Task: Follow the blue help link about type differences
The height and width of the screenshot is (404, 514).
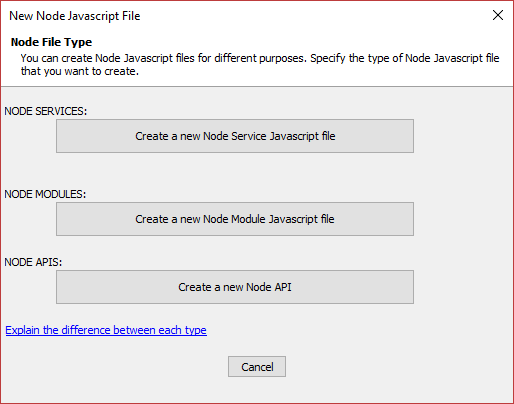Action: (x=106, y=330)
